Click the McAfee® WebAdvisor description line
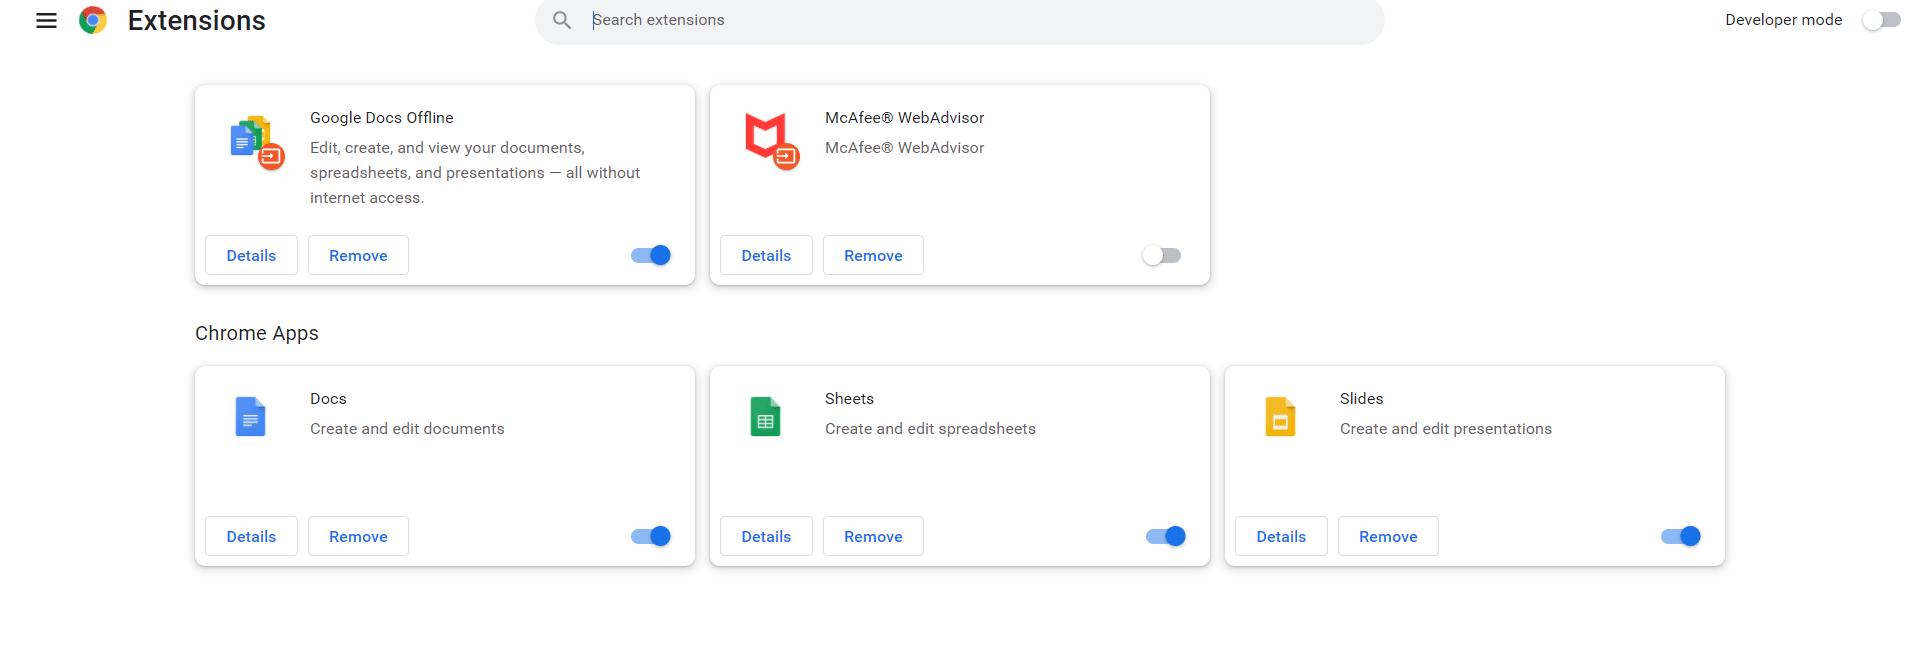The width and height of the screenshot is (1912, 645). (905, 148)
